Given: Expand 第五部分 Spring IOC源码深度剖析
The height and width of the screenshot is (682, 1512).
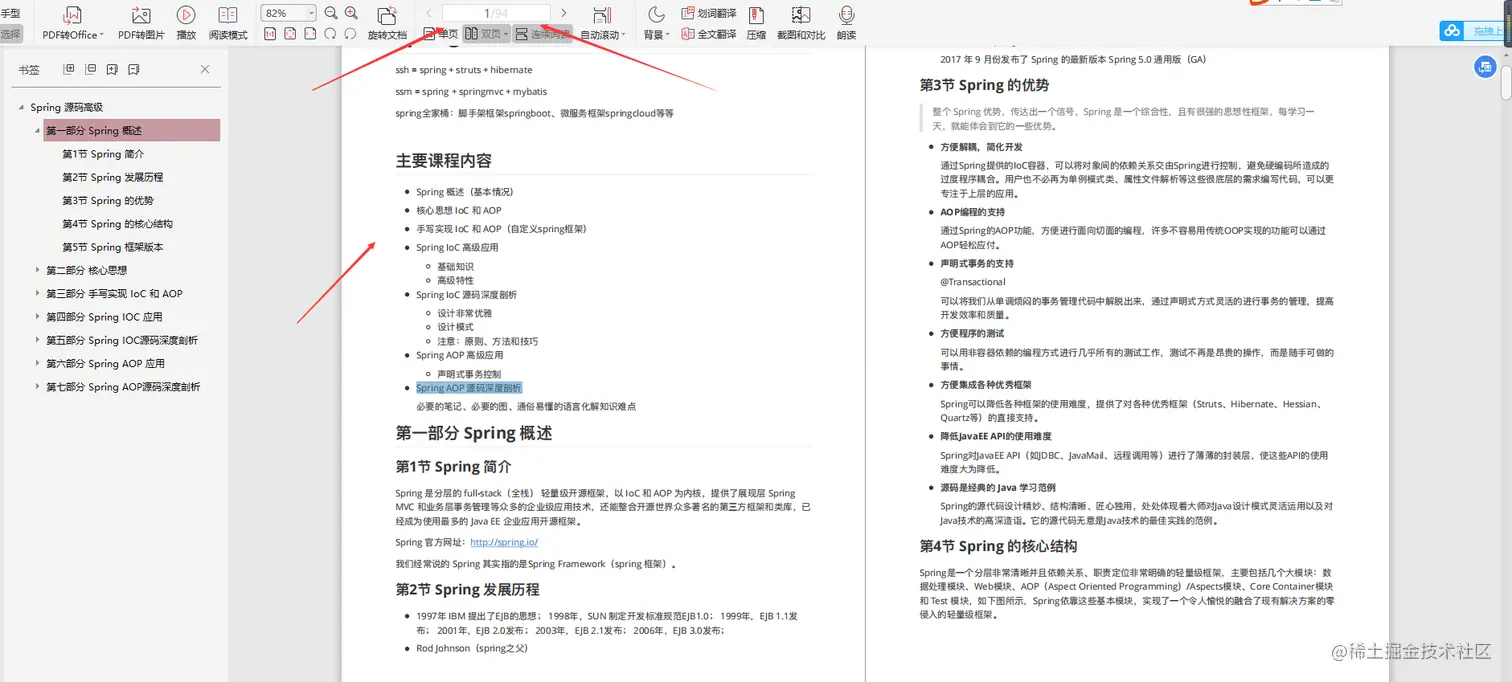Looking at the screenshot, I should (38, 340).
